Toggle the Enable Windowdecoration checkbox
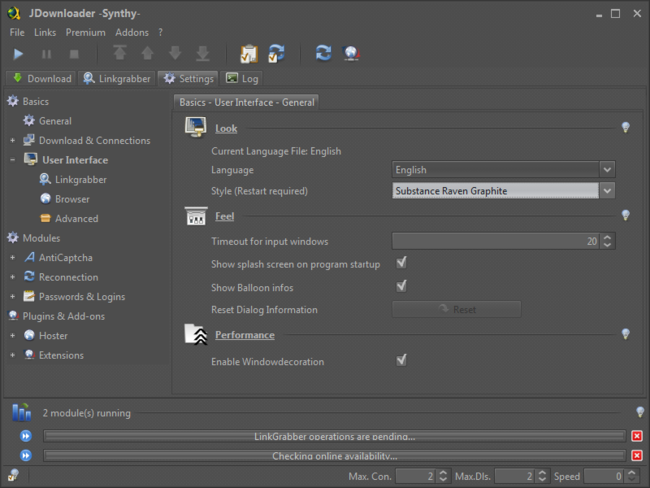Image resolution: width=650 pixels, height=488 pixels. [x=401, y=360]
